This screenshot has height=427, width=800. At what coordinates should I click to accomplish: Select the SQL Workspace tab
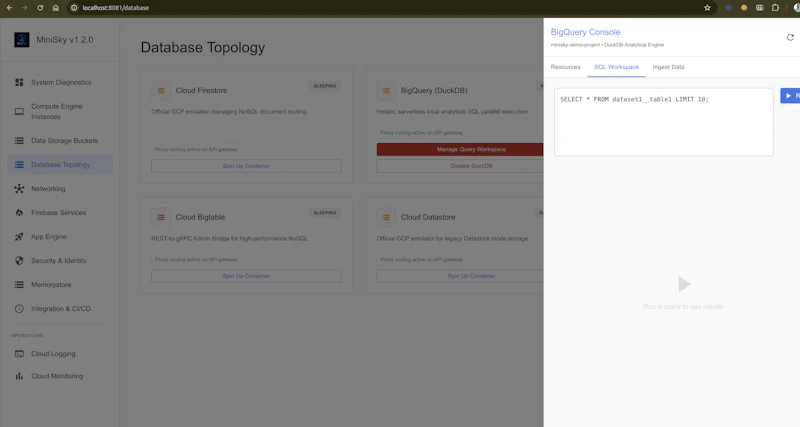(616, 67)
